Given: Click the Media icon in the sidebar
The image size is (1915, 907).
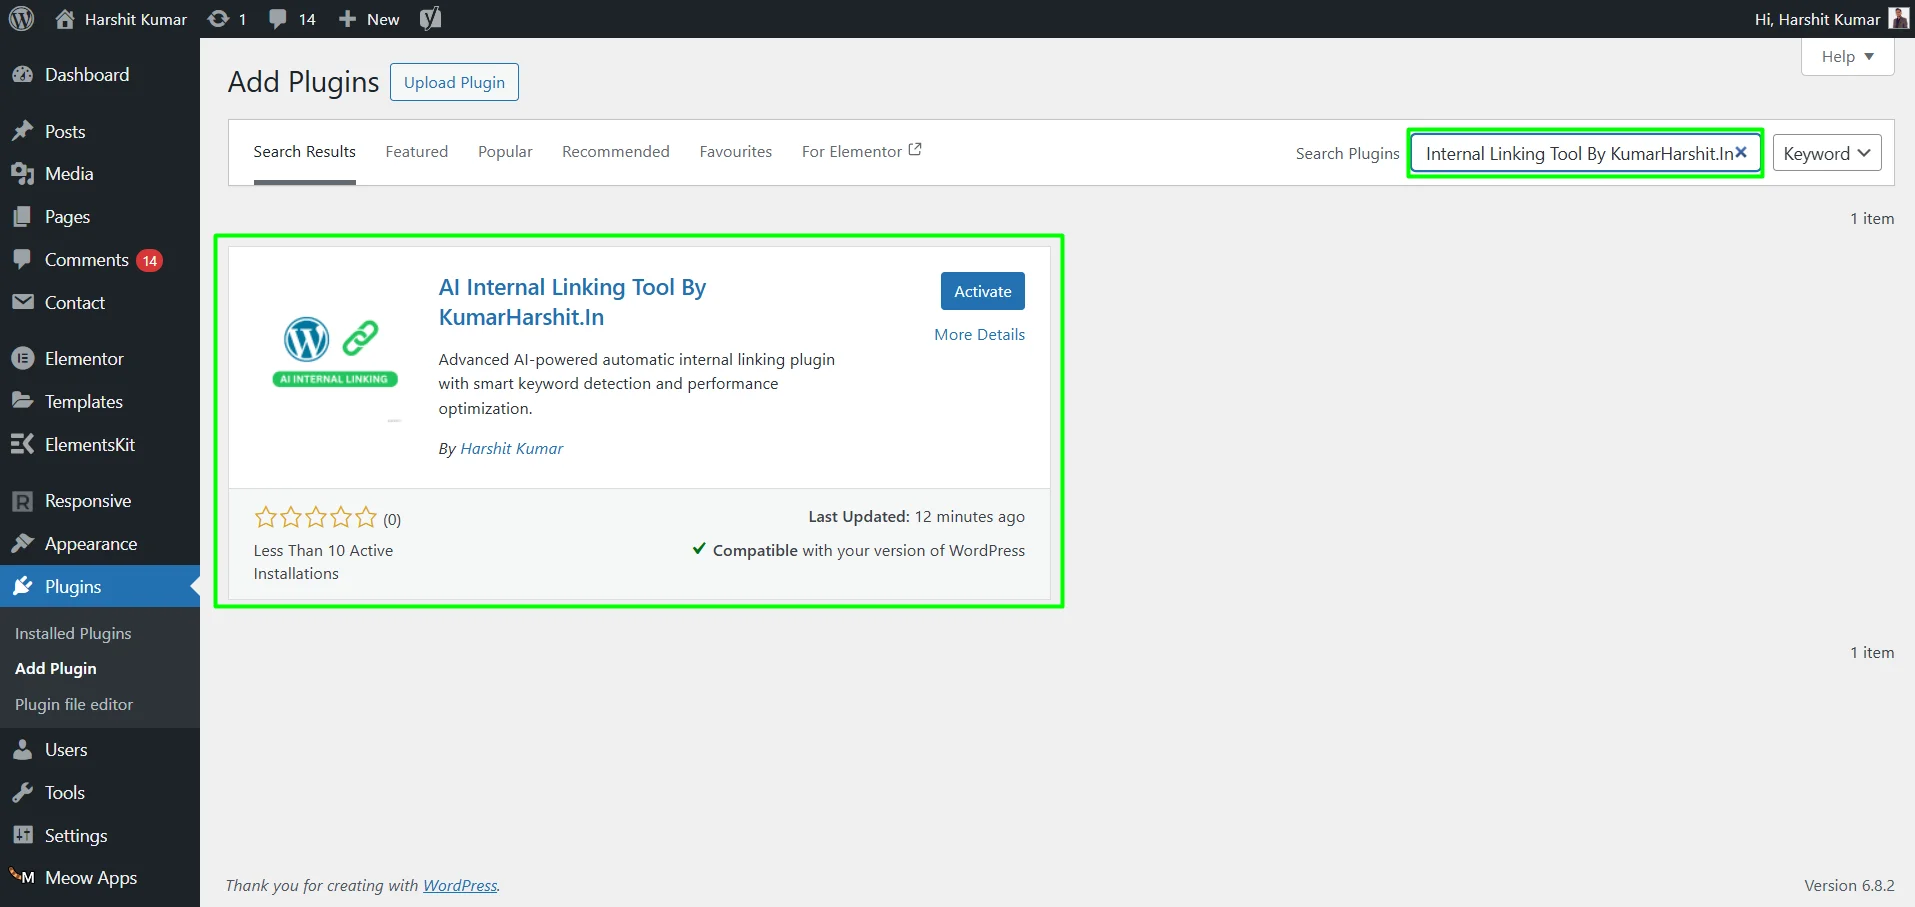Looking at the screenshot, I should [22, 174].
